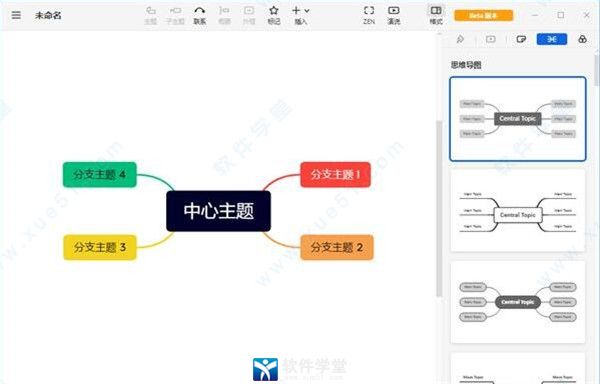The width and height of the screenshot is (600, 384).
Task: Open the color theme tab in side panel
Action: tap(582, 39)
